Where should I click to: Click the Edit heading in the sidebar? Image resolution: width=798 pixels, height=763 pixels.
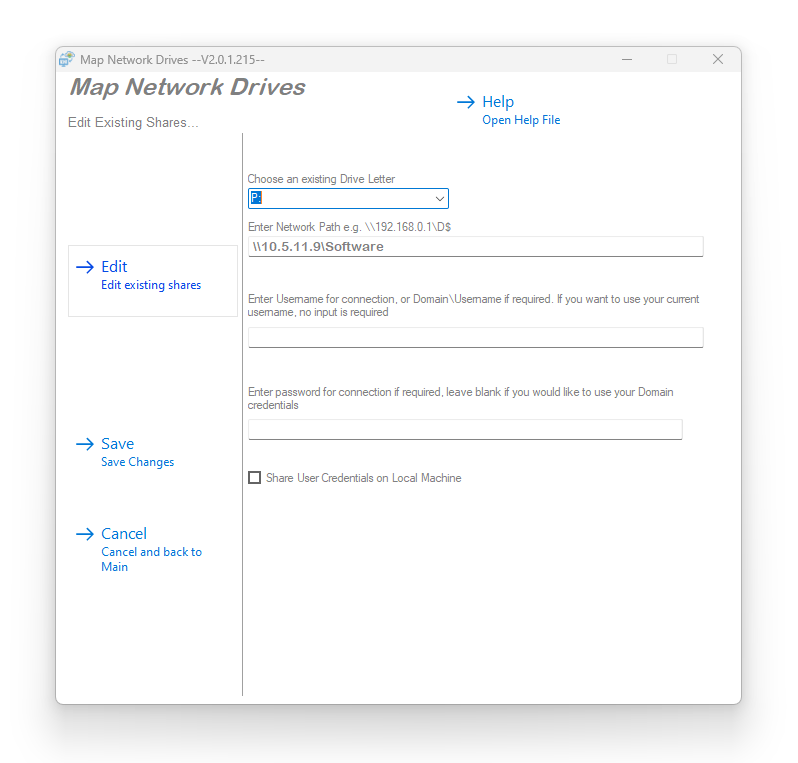point(114,267)
